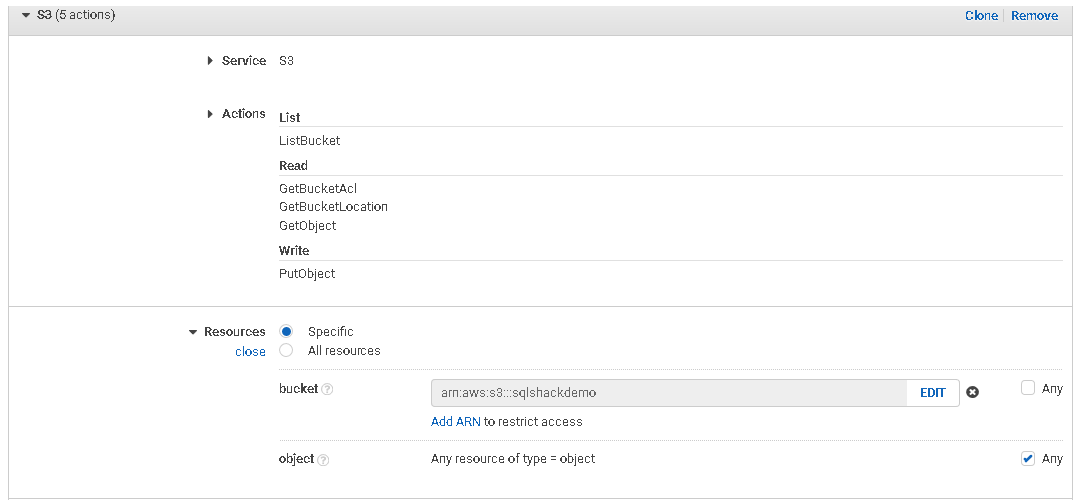Viewport: 1074px width, 500px height.
Task: Click the Remove link
Action: (x=1034, y=16)
